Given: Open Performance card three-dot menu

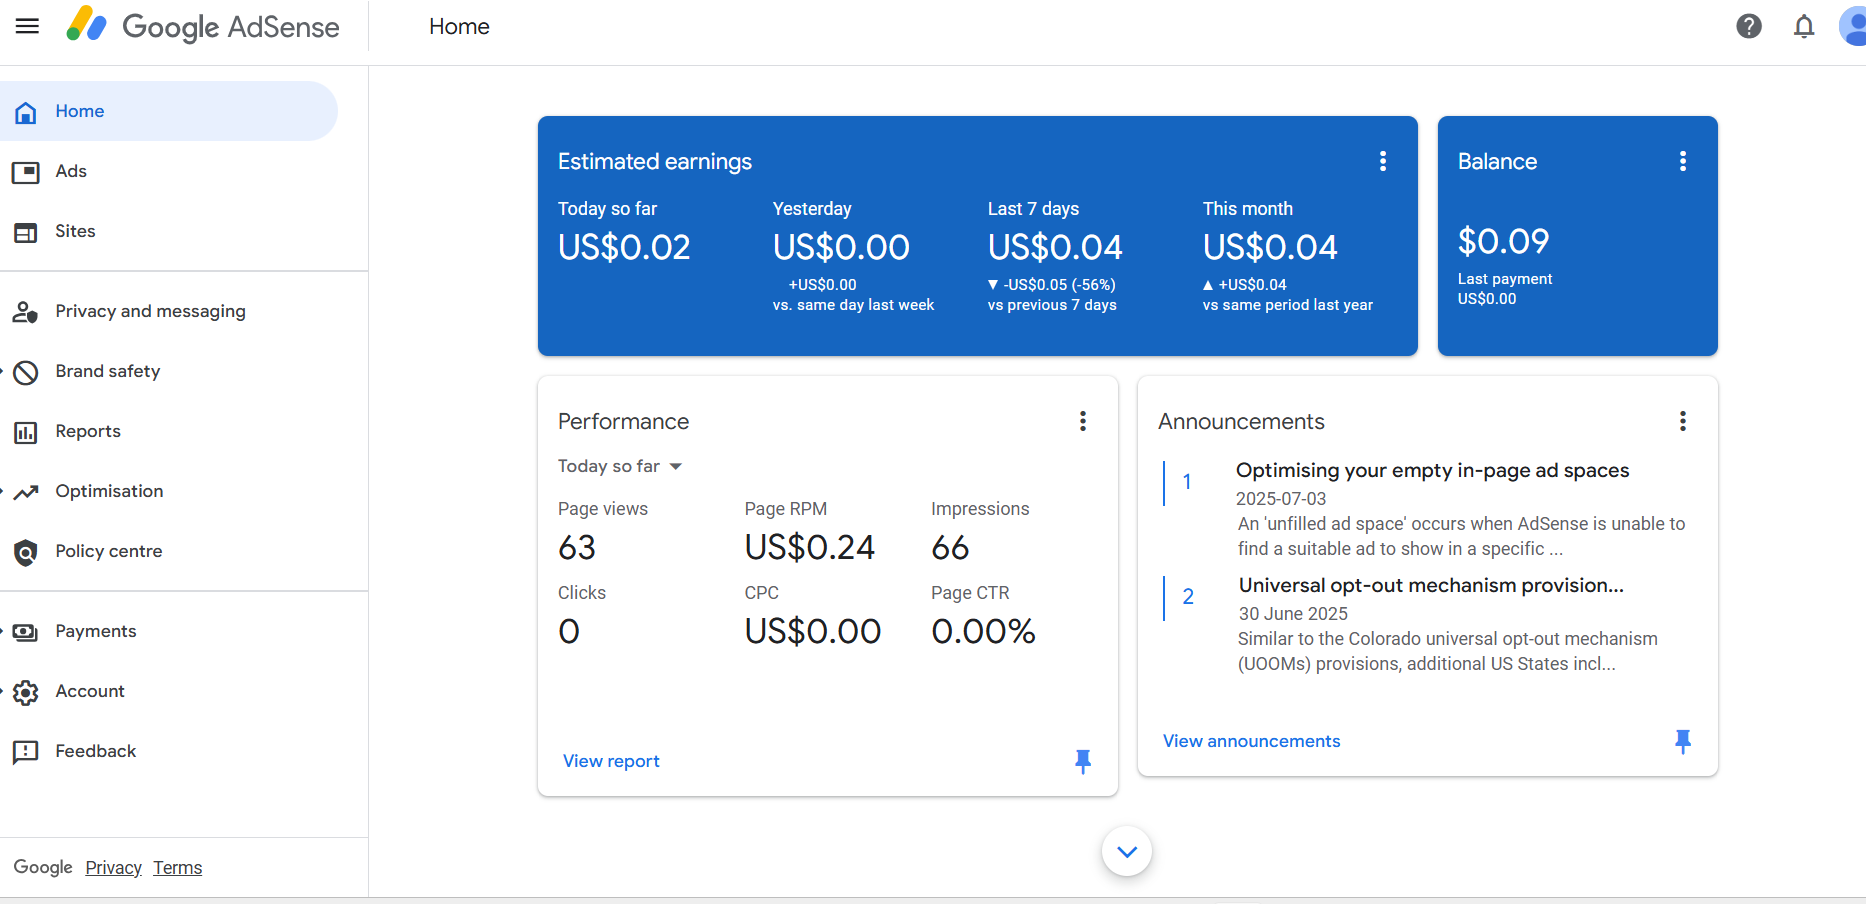Looking at the screenshot, I should 1083,421.
